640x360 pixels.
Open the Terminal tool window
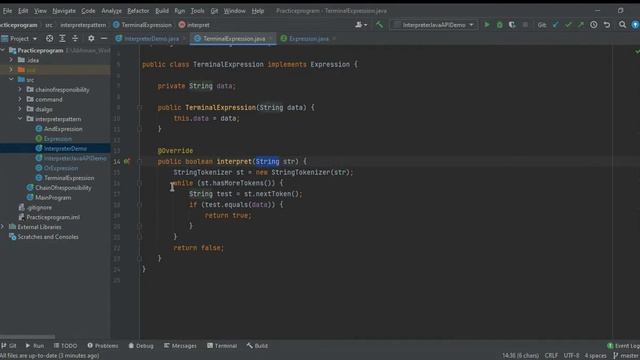pyautogui.click(x=222, y=346)
